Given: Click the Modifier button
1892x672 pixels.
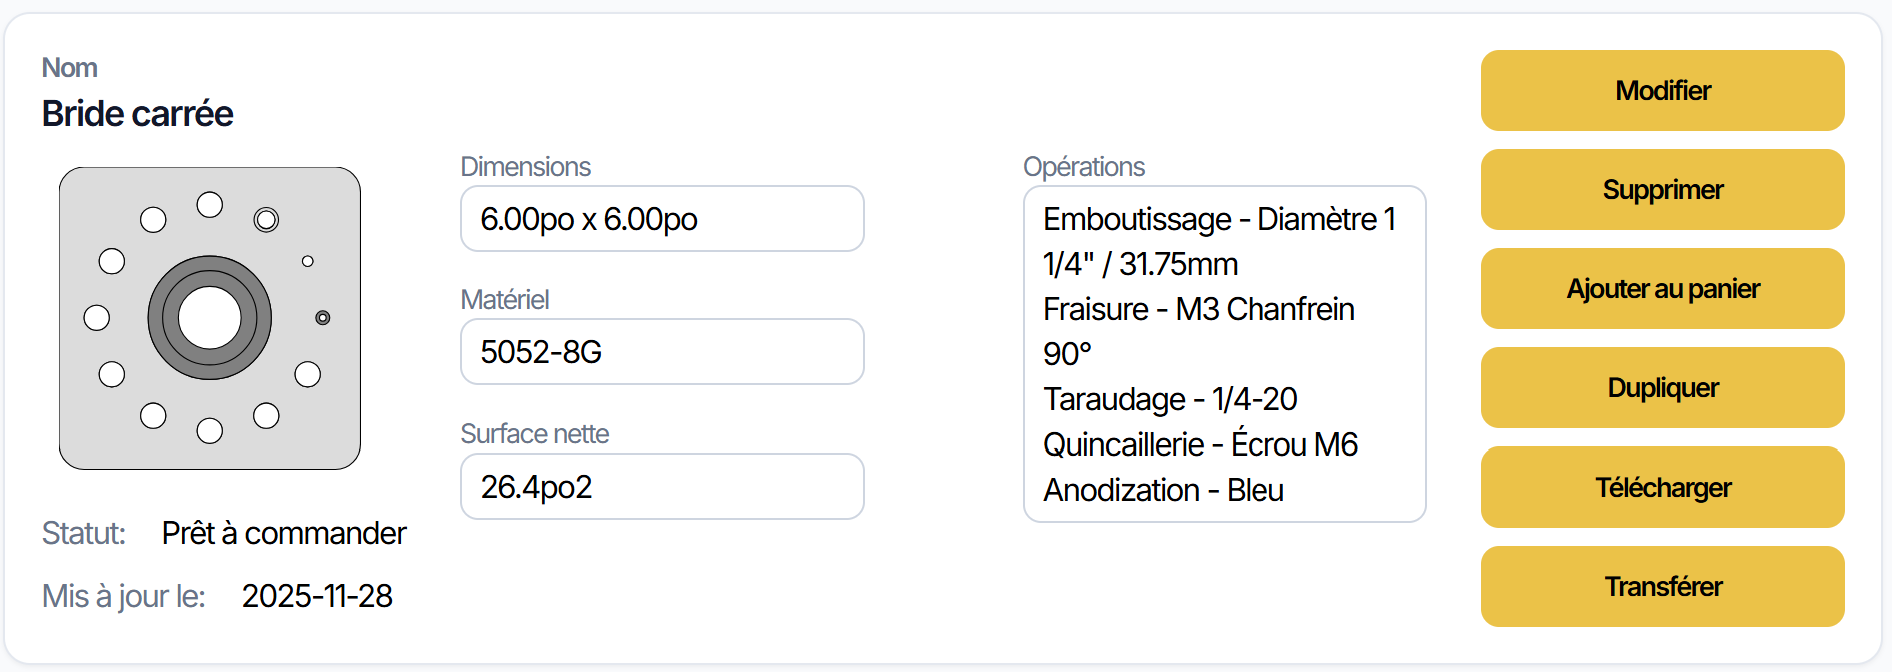Looking at the screenshot, I should tap(1662, 91).
